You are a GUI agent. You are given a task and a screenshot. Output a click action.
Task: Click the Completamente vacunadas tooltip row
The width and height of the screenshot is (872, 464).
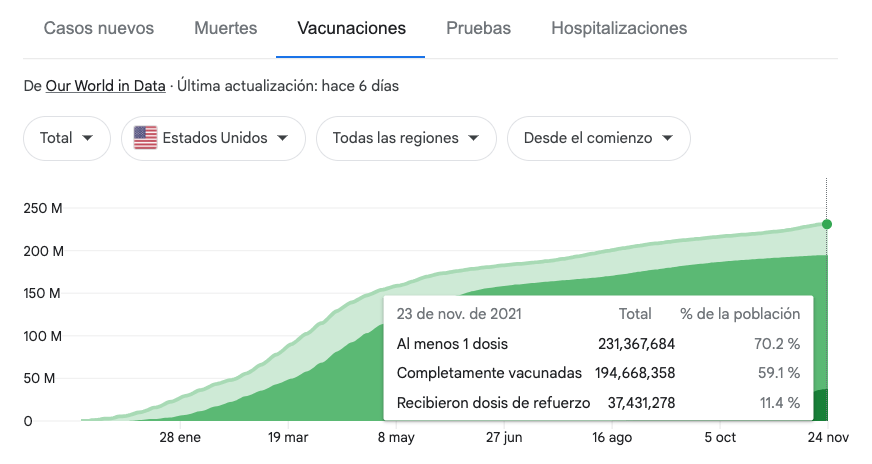pyautogui.click(x=597, y=373)
